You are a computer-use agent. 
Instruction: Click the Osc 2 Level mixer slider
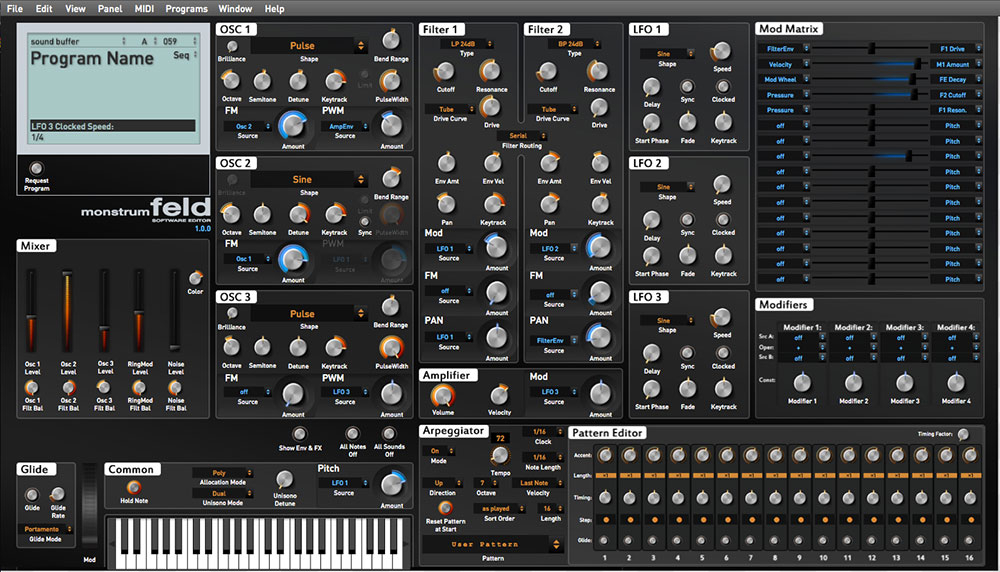[x=69, y=310]
